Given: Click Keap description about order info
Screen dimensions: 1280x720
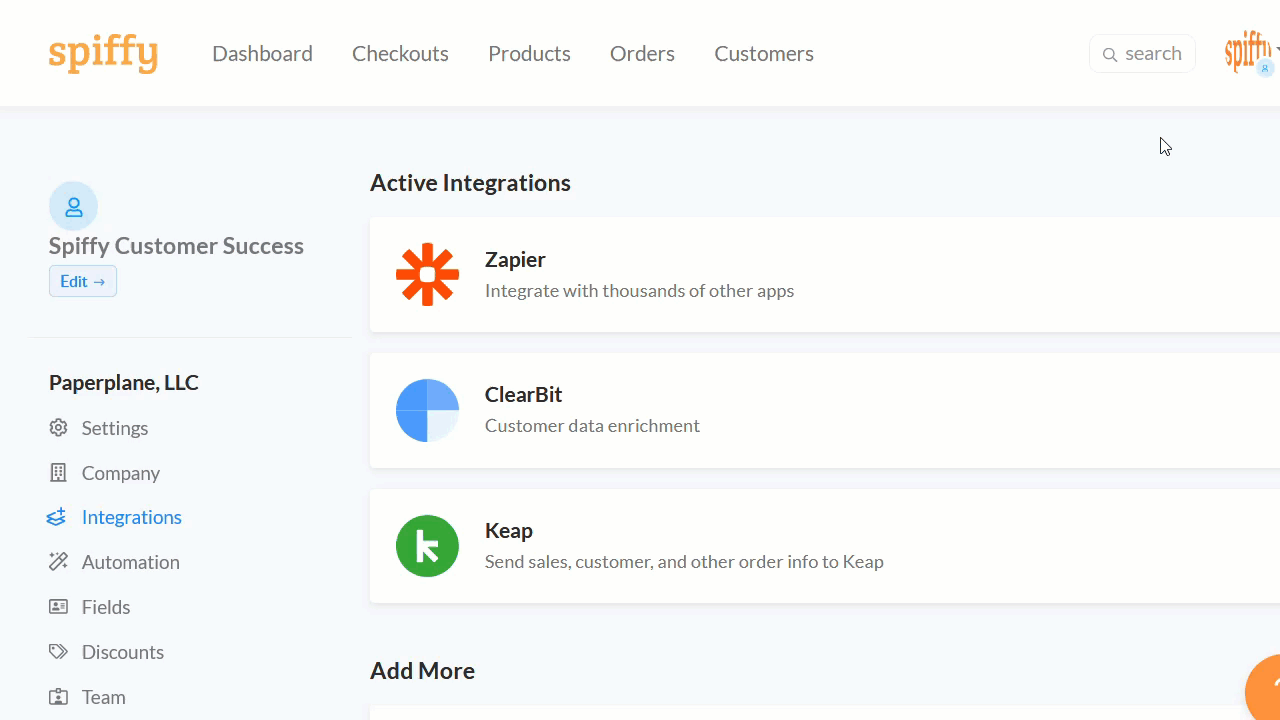Looking at the screenshot, I should (x=684, y=562).
